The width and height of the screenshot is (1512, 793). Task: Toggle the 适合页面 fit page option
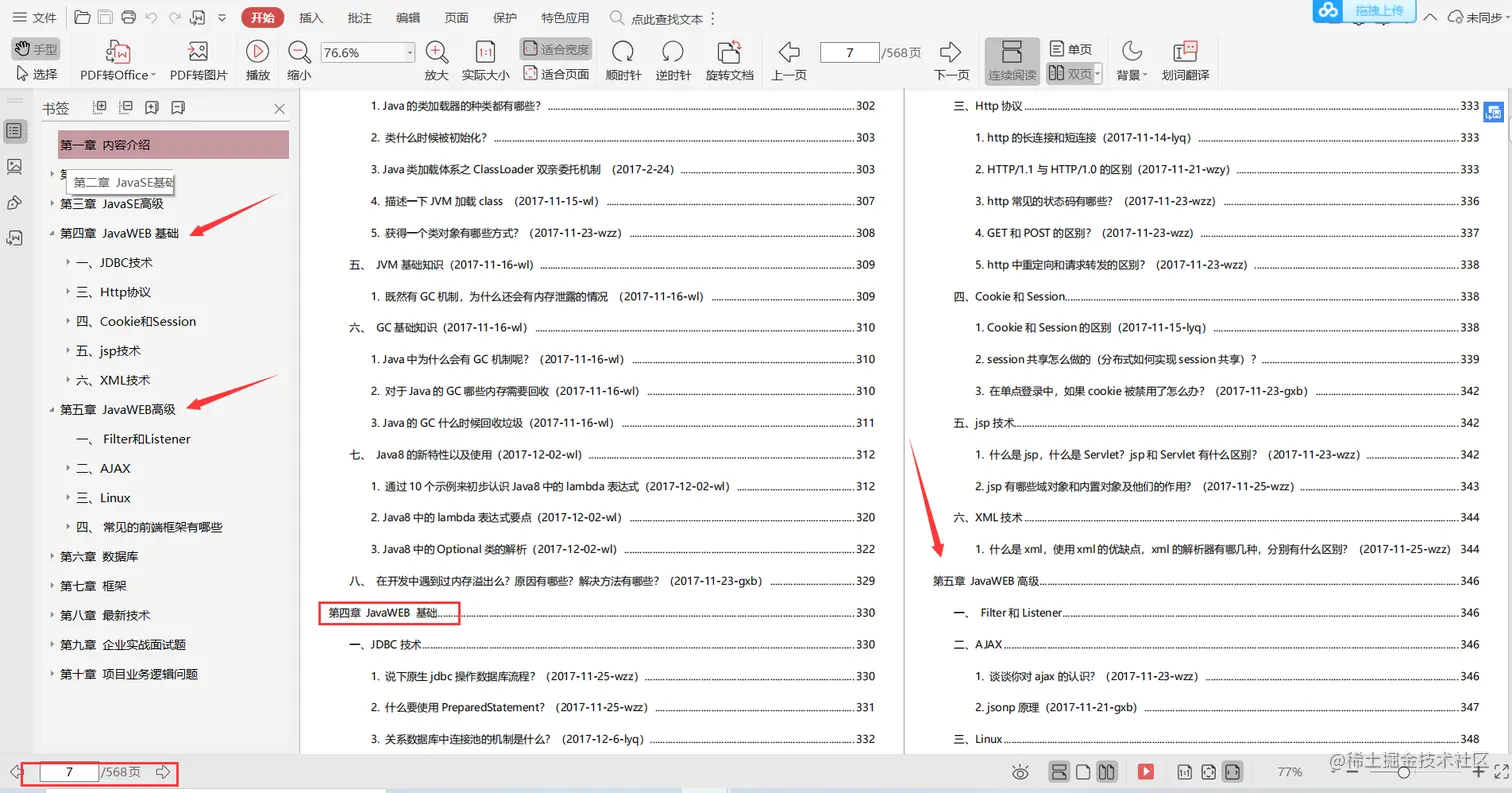556,74
